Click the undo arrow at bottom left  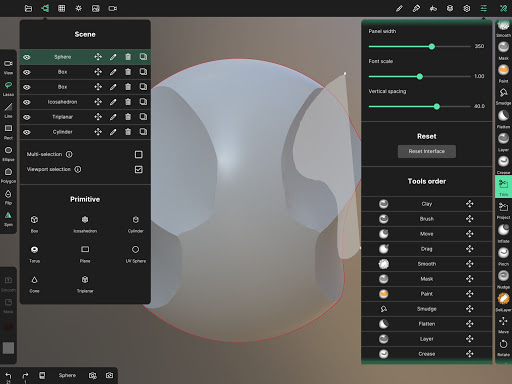click(9, 376)
